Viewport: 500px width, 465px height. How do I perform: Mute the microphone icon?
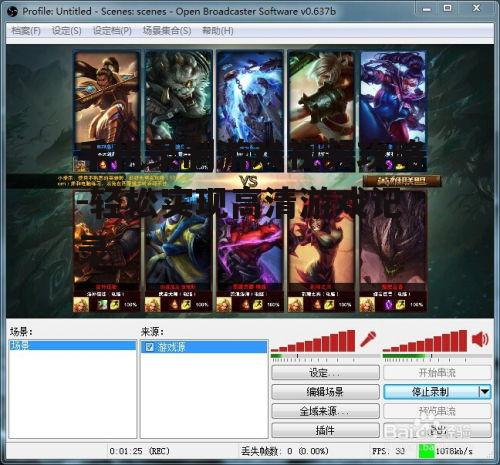368,339
